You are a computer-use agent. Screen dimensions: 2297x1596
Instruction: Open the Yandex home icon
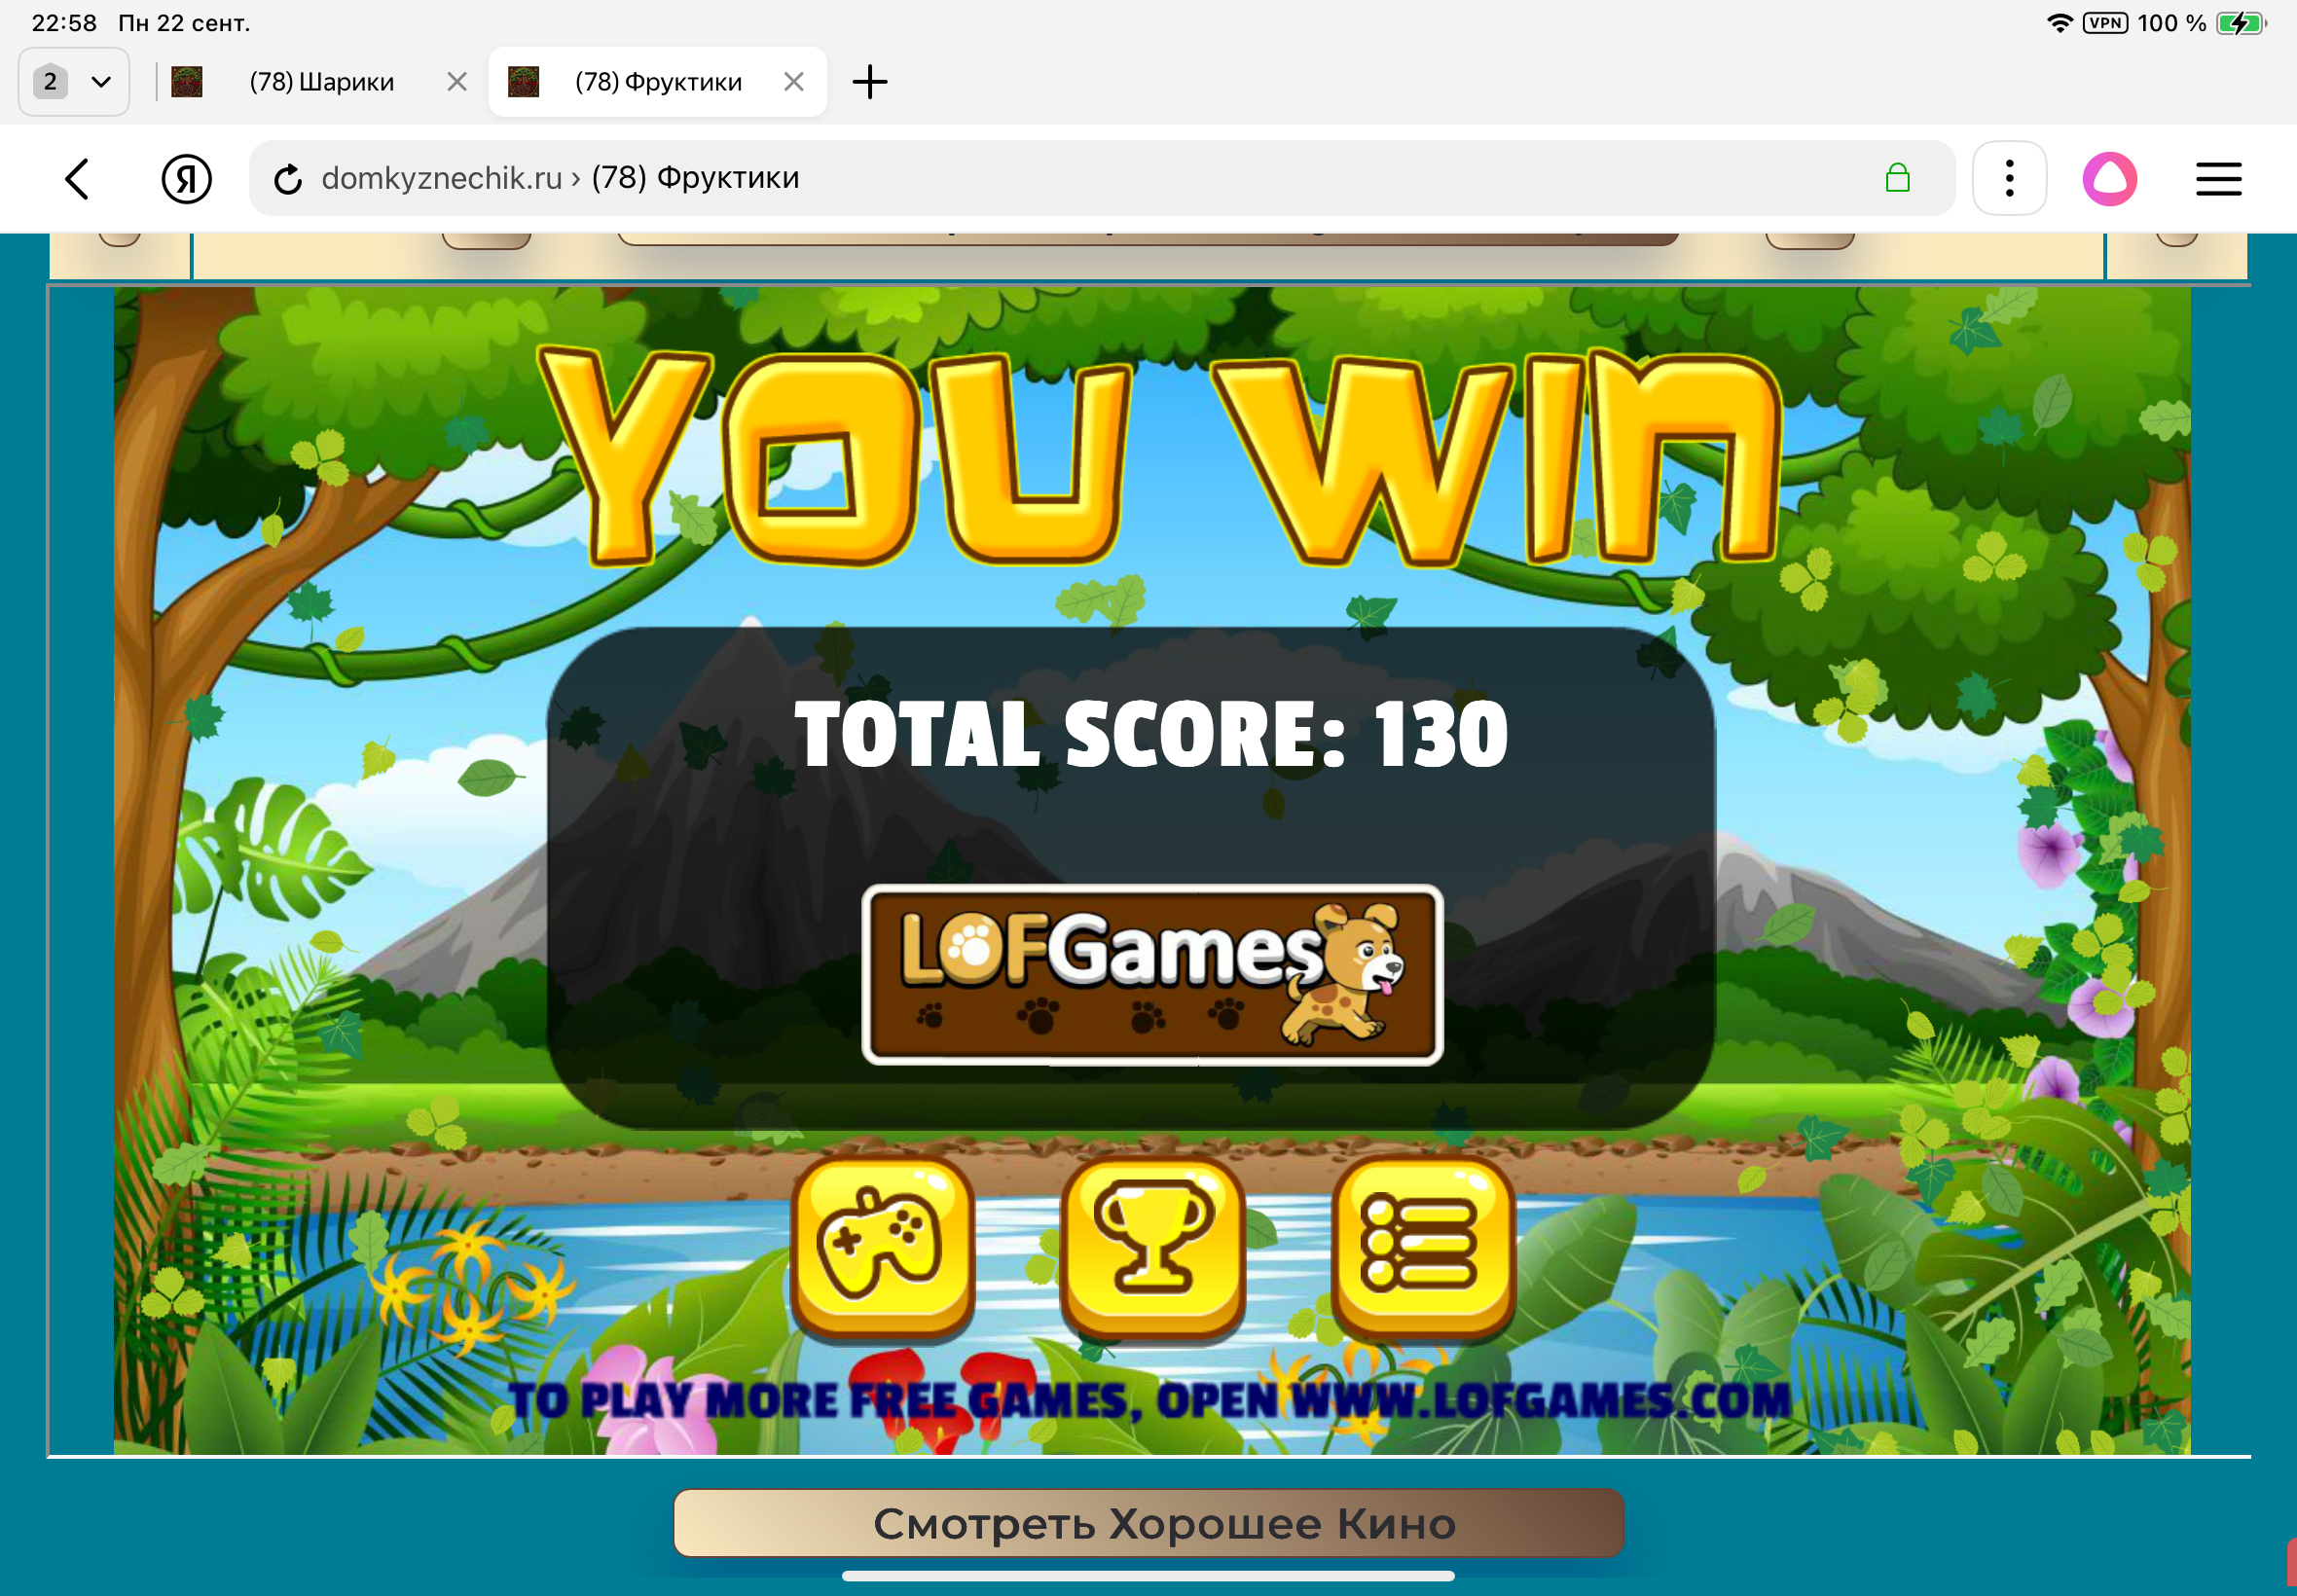(186, 179)
